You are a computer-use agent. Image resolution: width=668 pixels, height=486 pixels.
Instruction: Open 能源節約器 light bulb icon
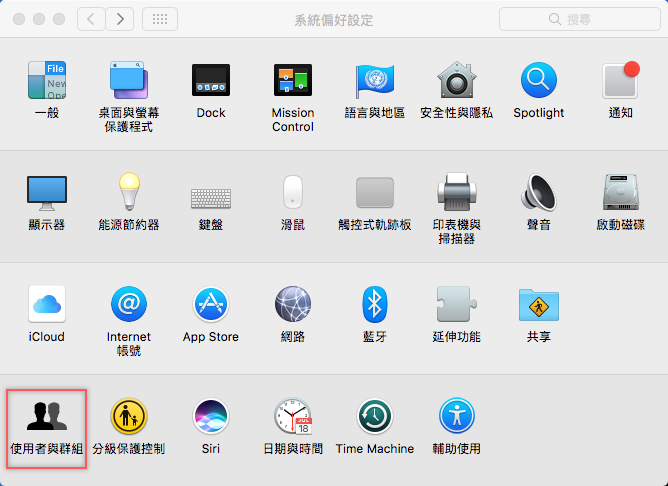coord(129,192)
